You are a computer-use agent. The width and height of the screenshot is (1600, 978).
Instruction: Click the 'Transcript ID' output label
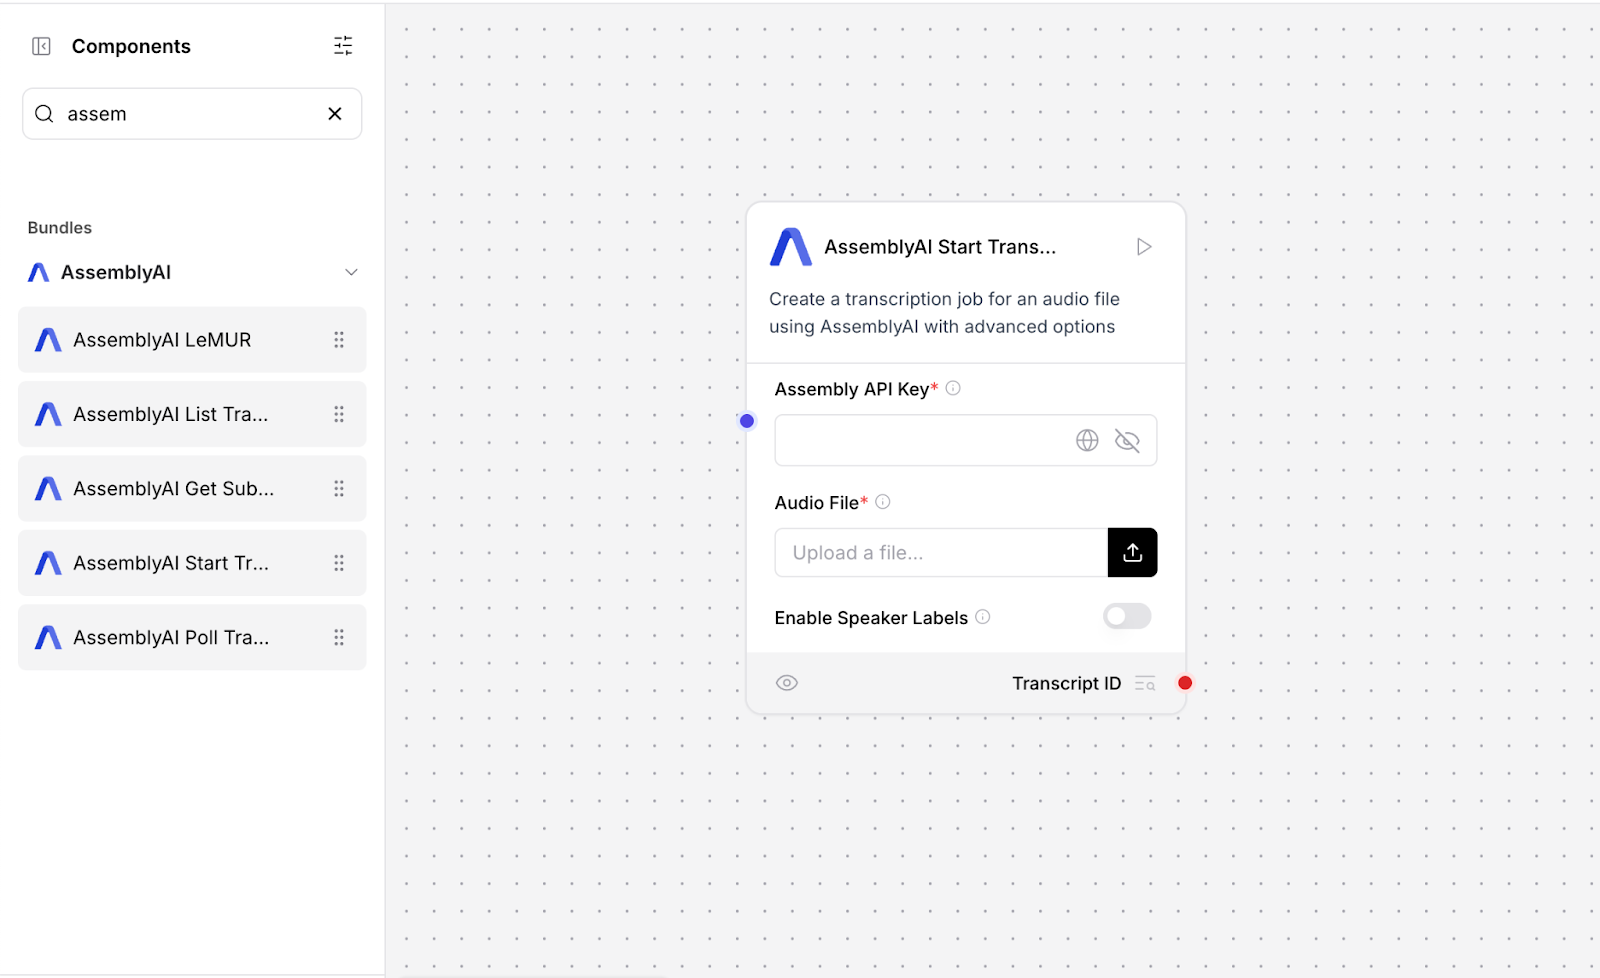[x=1066, y=683]
